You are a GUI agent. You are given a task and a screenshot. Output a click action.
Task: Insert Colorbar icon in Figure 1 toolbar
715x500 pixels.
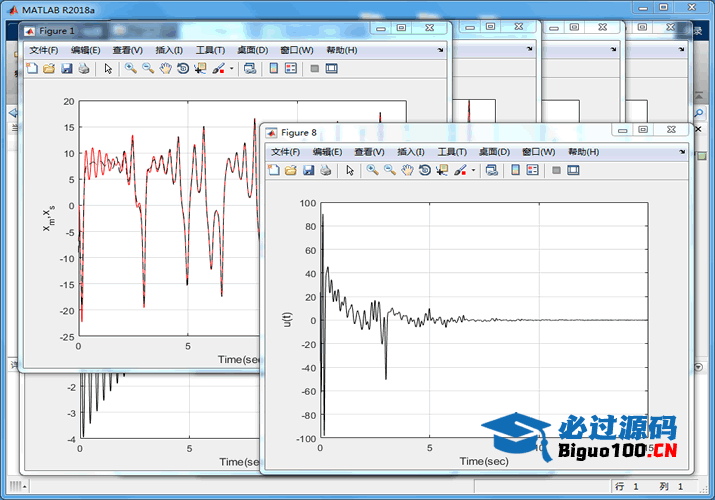tap(274, 68)
